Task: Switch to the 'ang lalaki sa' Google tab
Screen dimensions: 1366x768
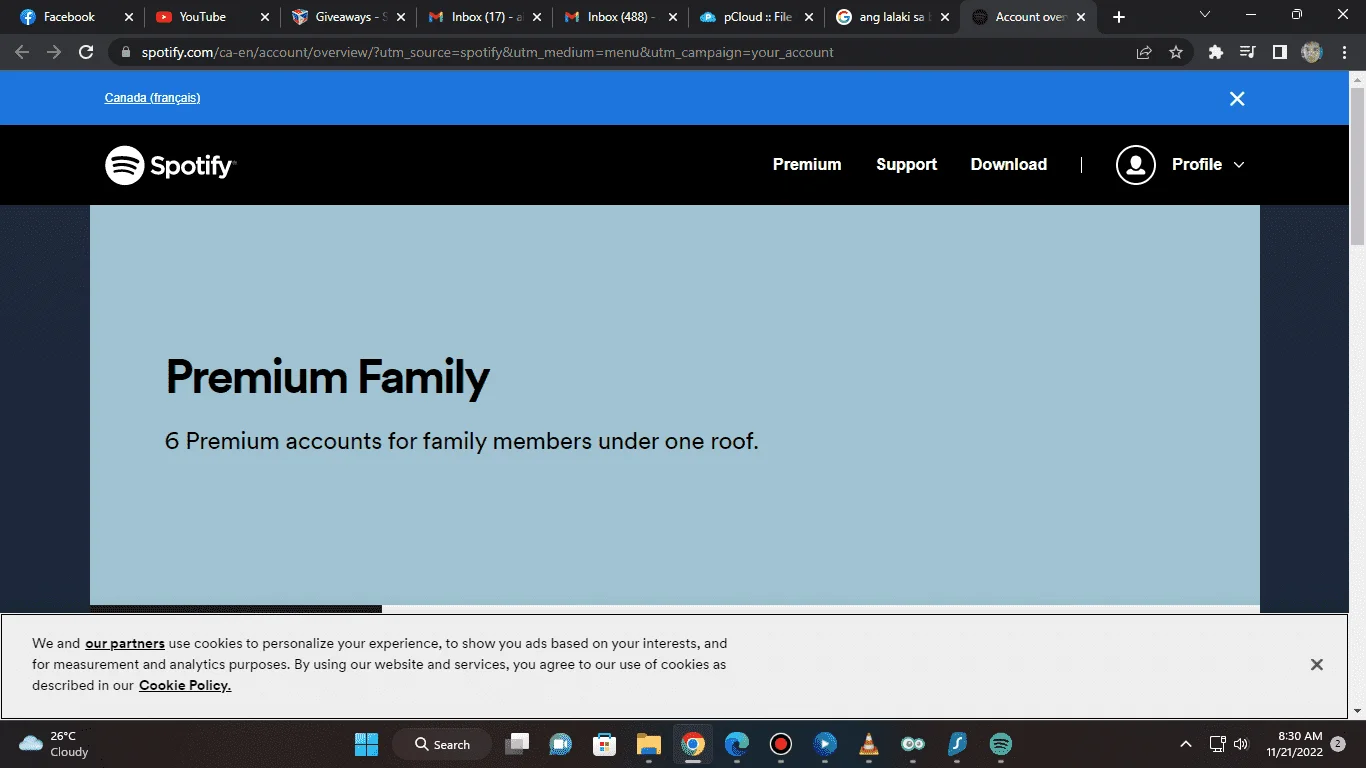Action: [x=890, y=17]
